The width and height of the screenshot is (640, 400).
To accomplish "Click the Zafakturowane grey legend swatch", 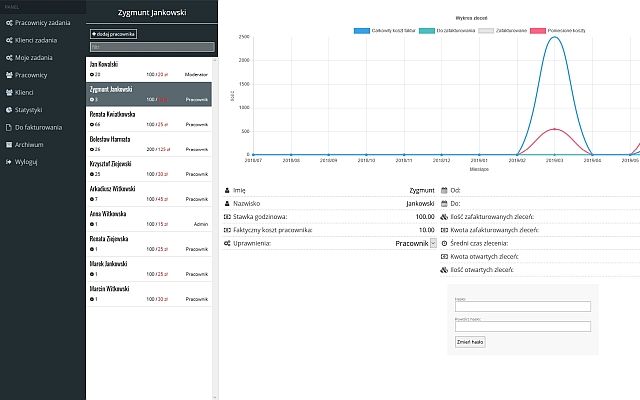I will tap(487, 31).
